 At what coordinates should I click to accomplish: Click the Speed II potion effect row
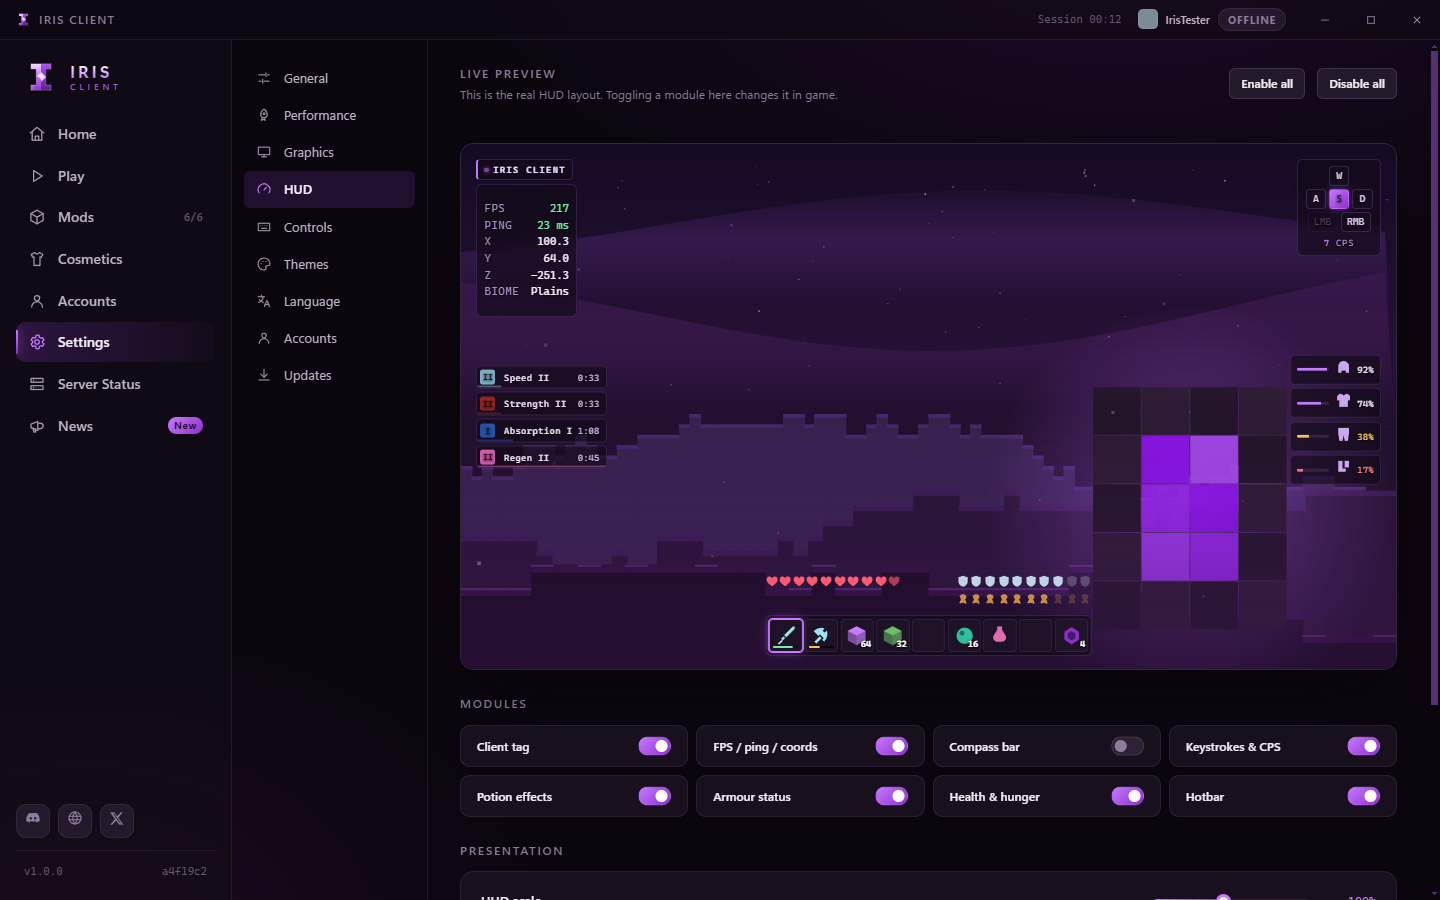click(x=541, y=377)
